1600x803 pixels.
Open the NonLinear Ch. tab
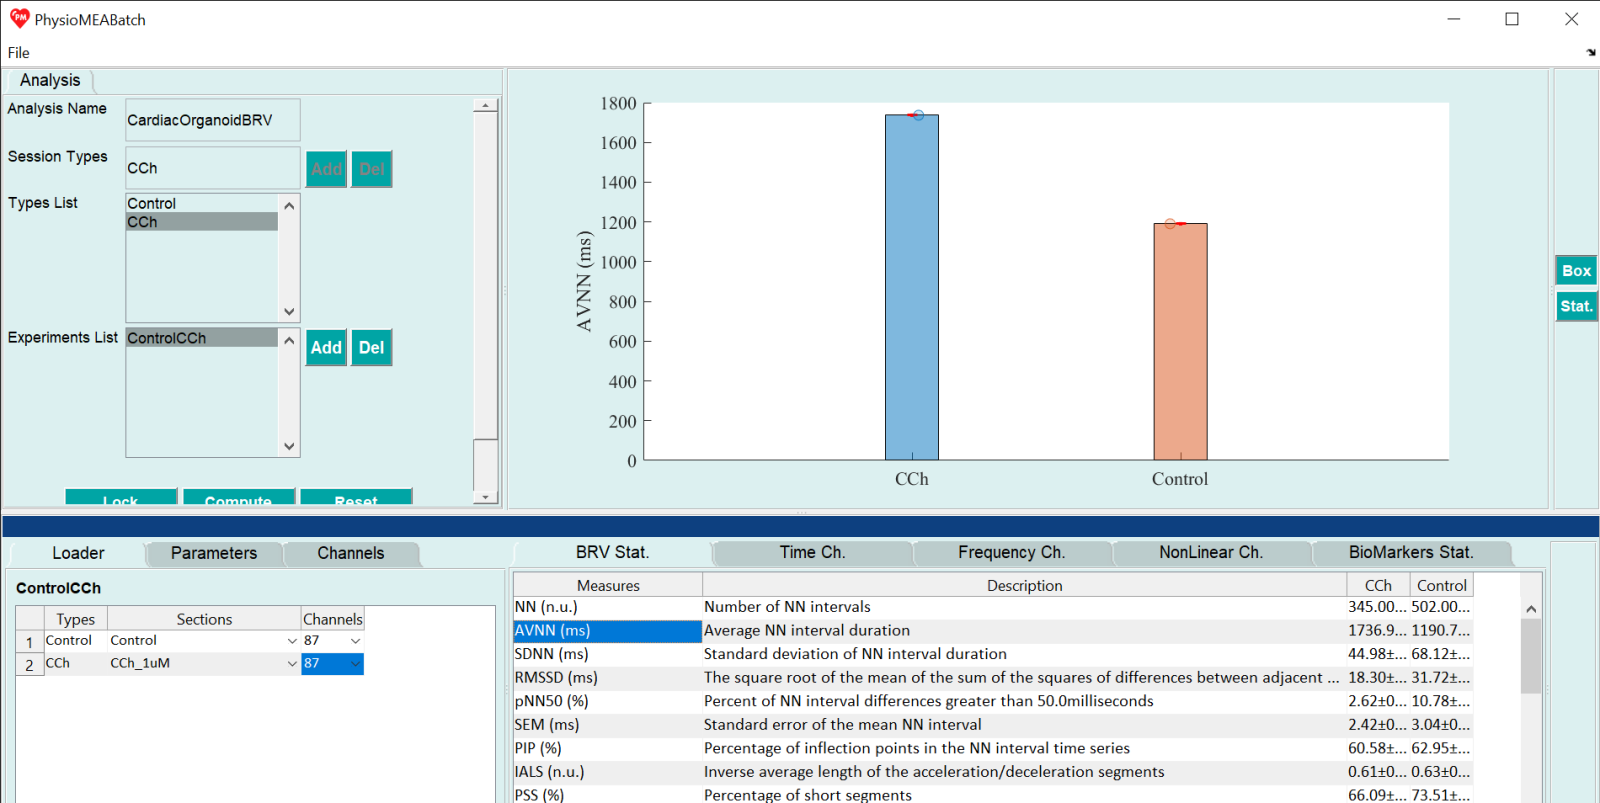pyautogui.click(x=1210, y=552)
